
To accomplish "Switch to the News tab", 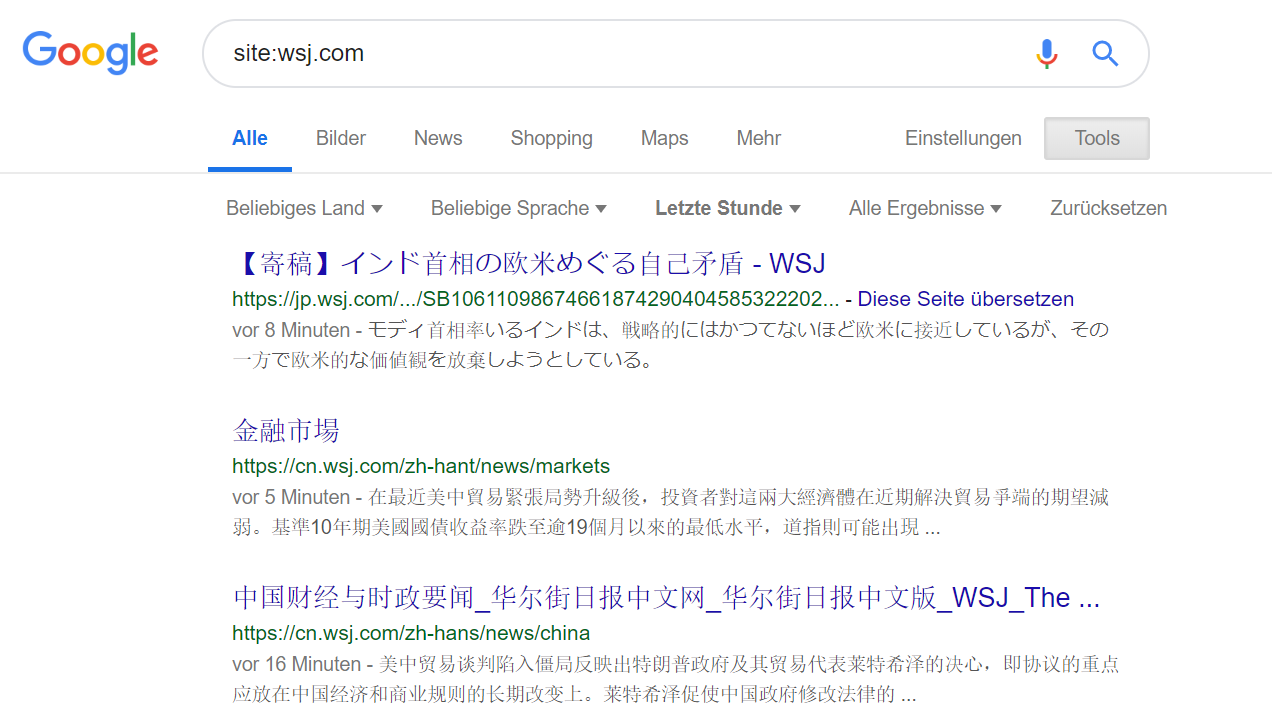I will (x=437, y=138).
